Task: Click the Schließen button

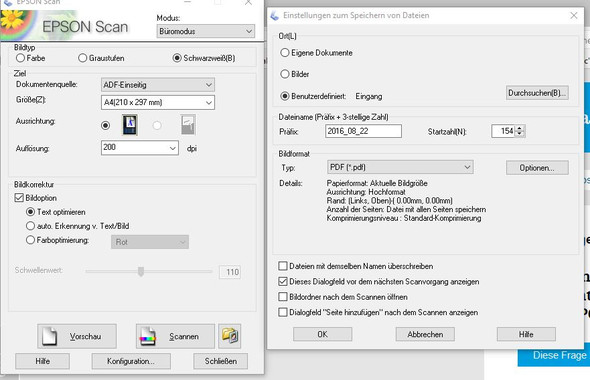Action: pos(220,361)
